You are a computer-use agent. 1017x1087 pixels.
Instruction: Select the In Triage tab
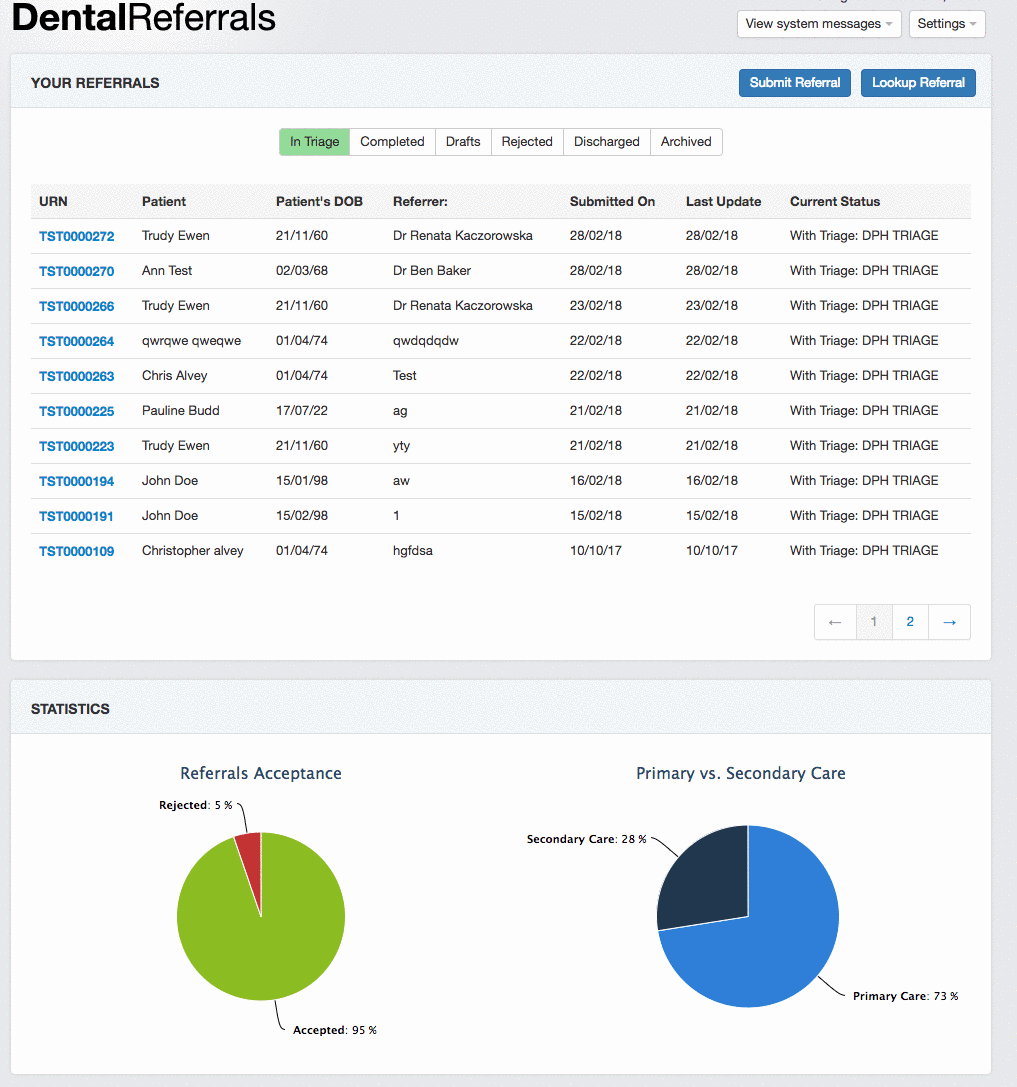(x=315, y=141)
